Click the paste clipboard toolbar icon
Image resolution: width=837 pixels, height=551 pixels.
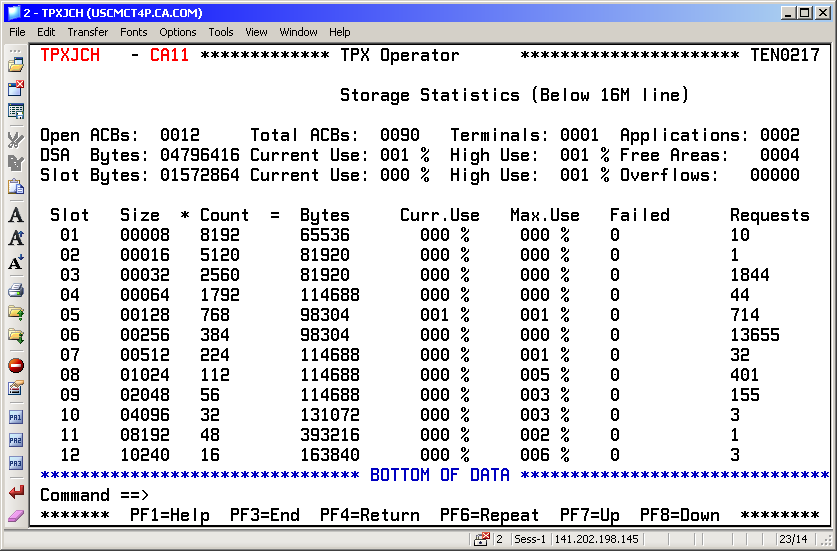pyautogui.click(x=16, y=187)
